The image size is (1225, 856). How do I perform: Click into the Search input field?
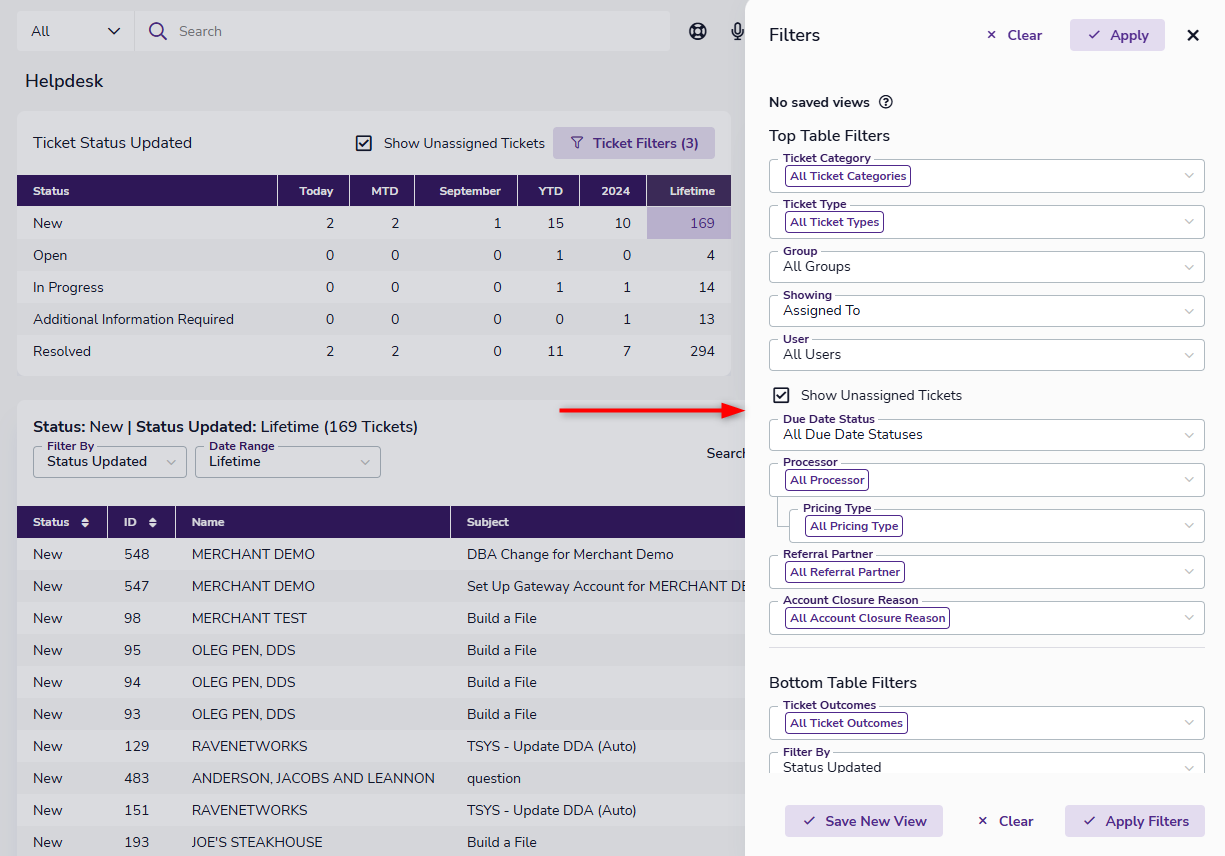point(420,31)
